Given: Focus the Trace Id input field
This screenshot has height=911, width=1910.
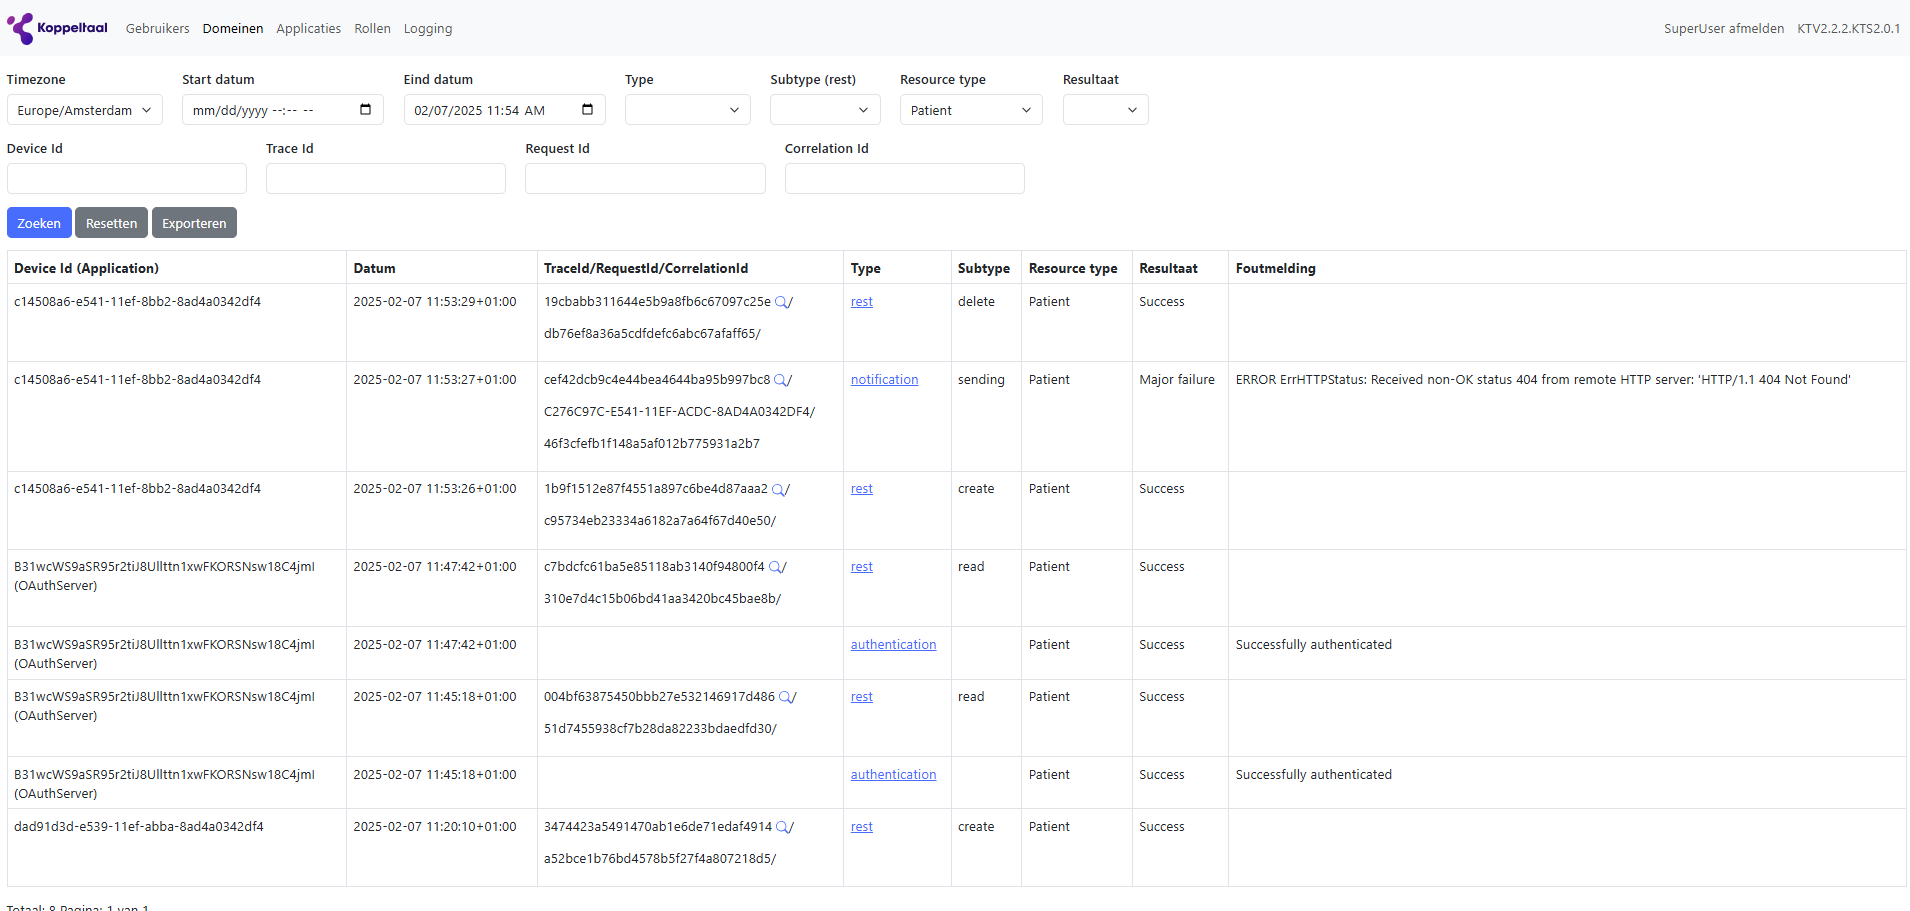Looking at the screenshot, I should tap(385, 179).
